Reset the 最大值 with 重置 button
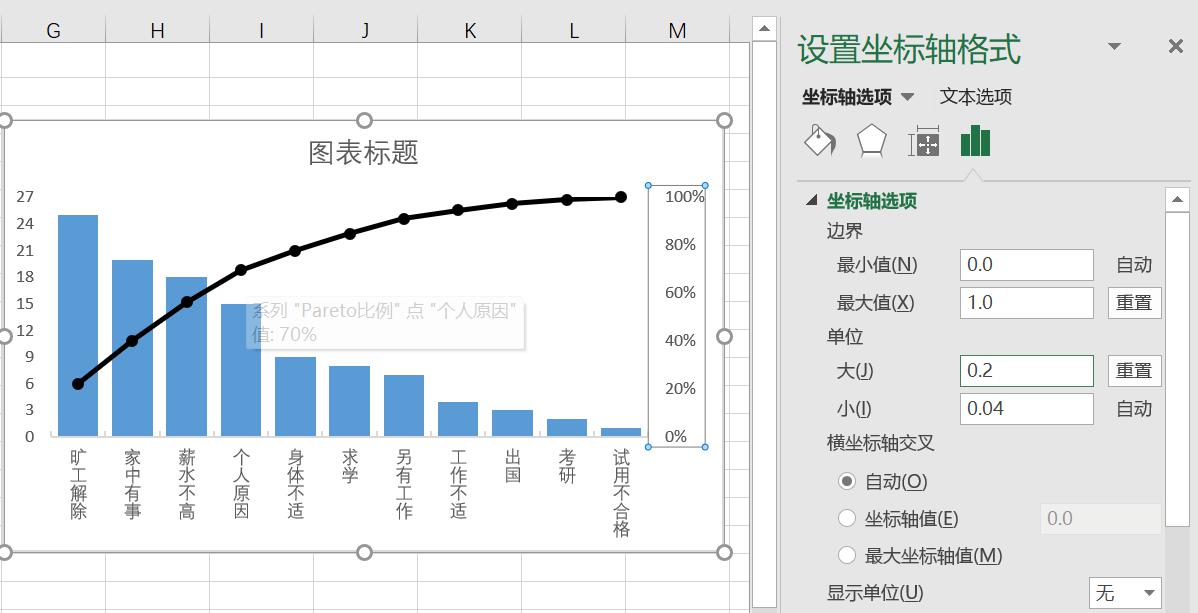Screen dimensions: 1198x613 pyautogui.click(x=1135, y=303)
